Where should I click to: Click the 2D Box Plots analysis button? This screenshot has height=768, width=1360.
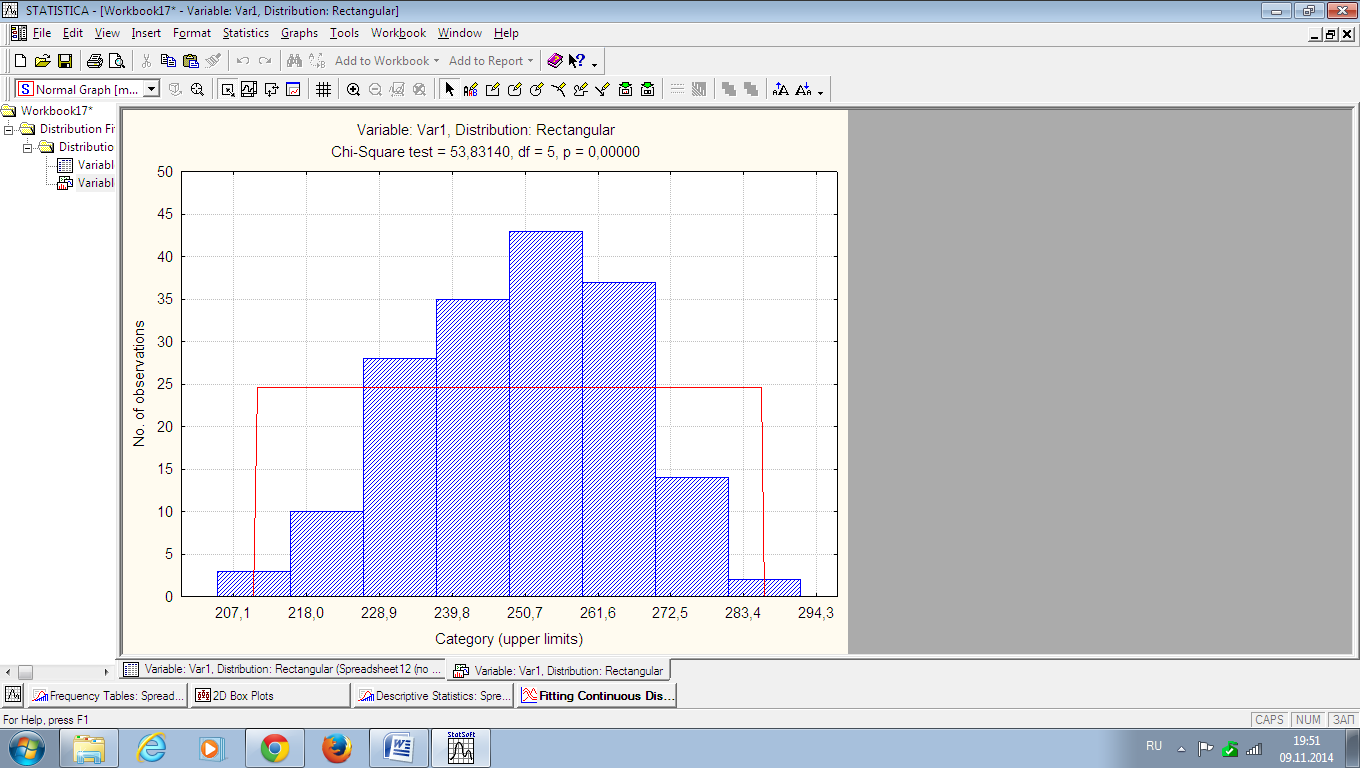[x=270, y=696]
